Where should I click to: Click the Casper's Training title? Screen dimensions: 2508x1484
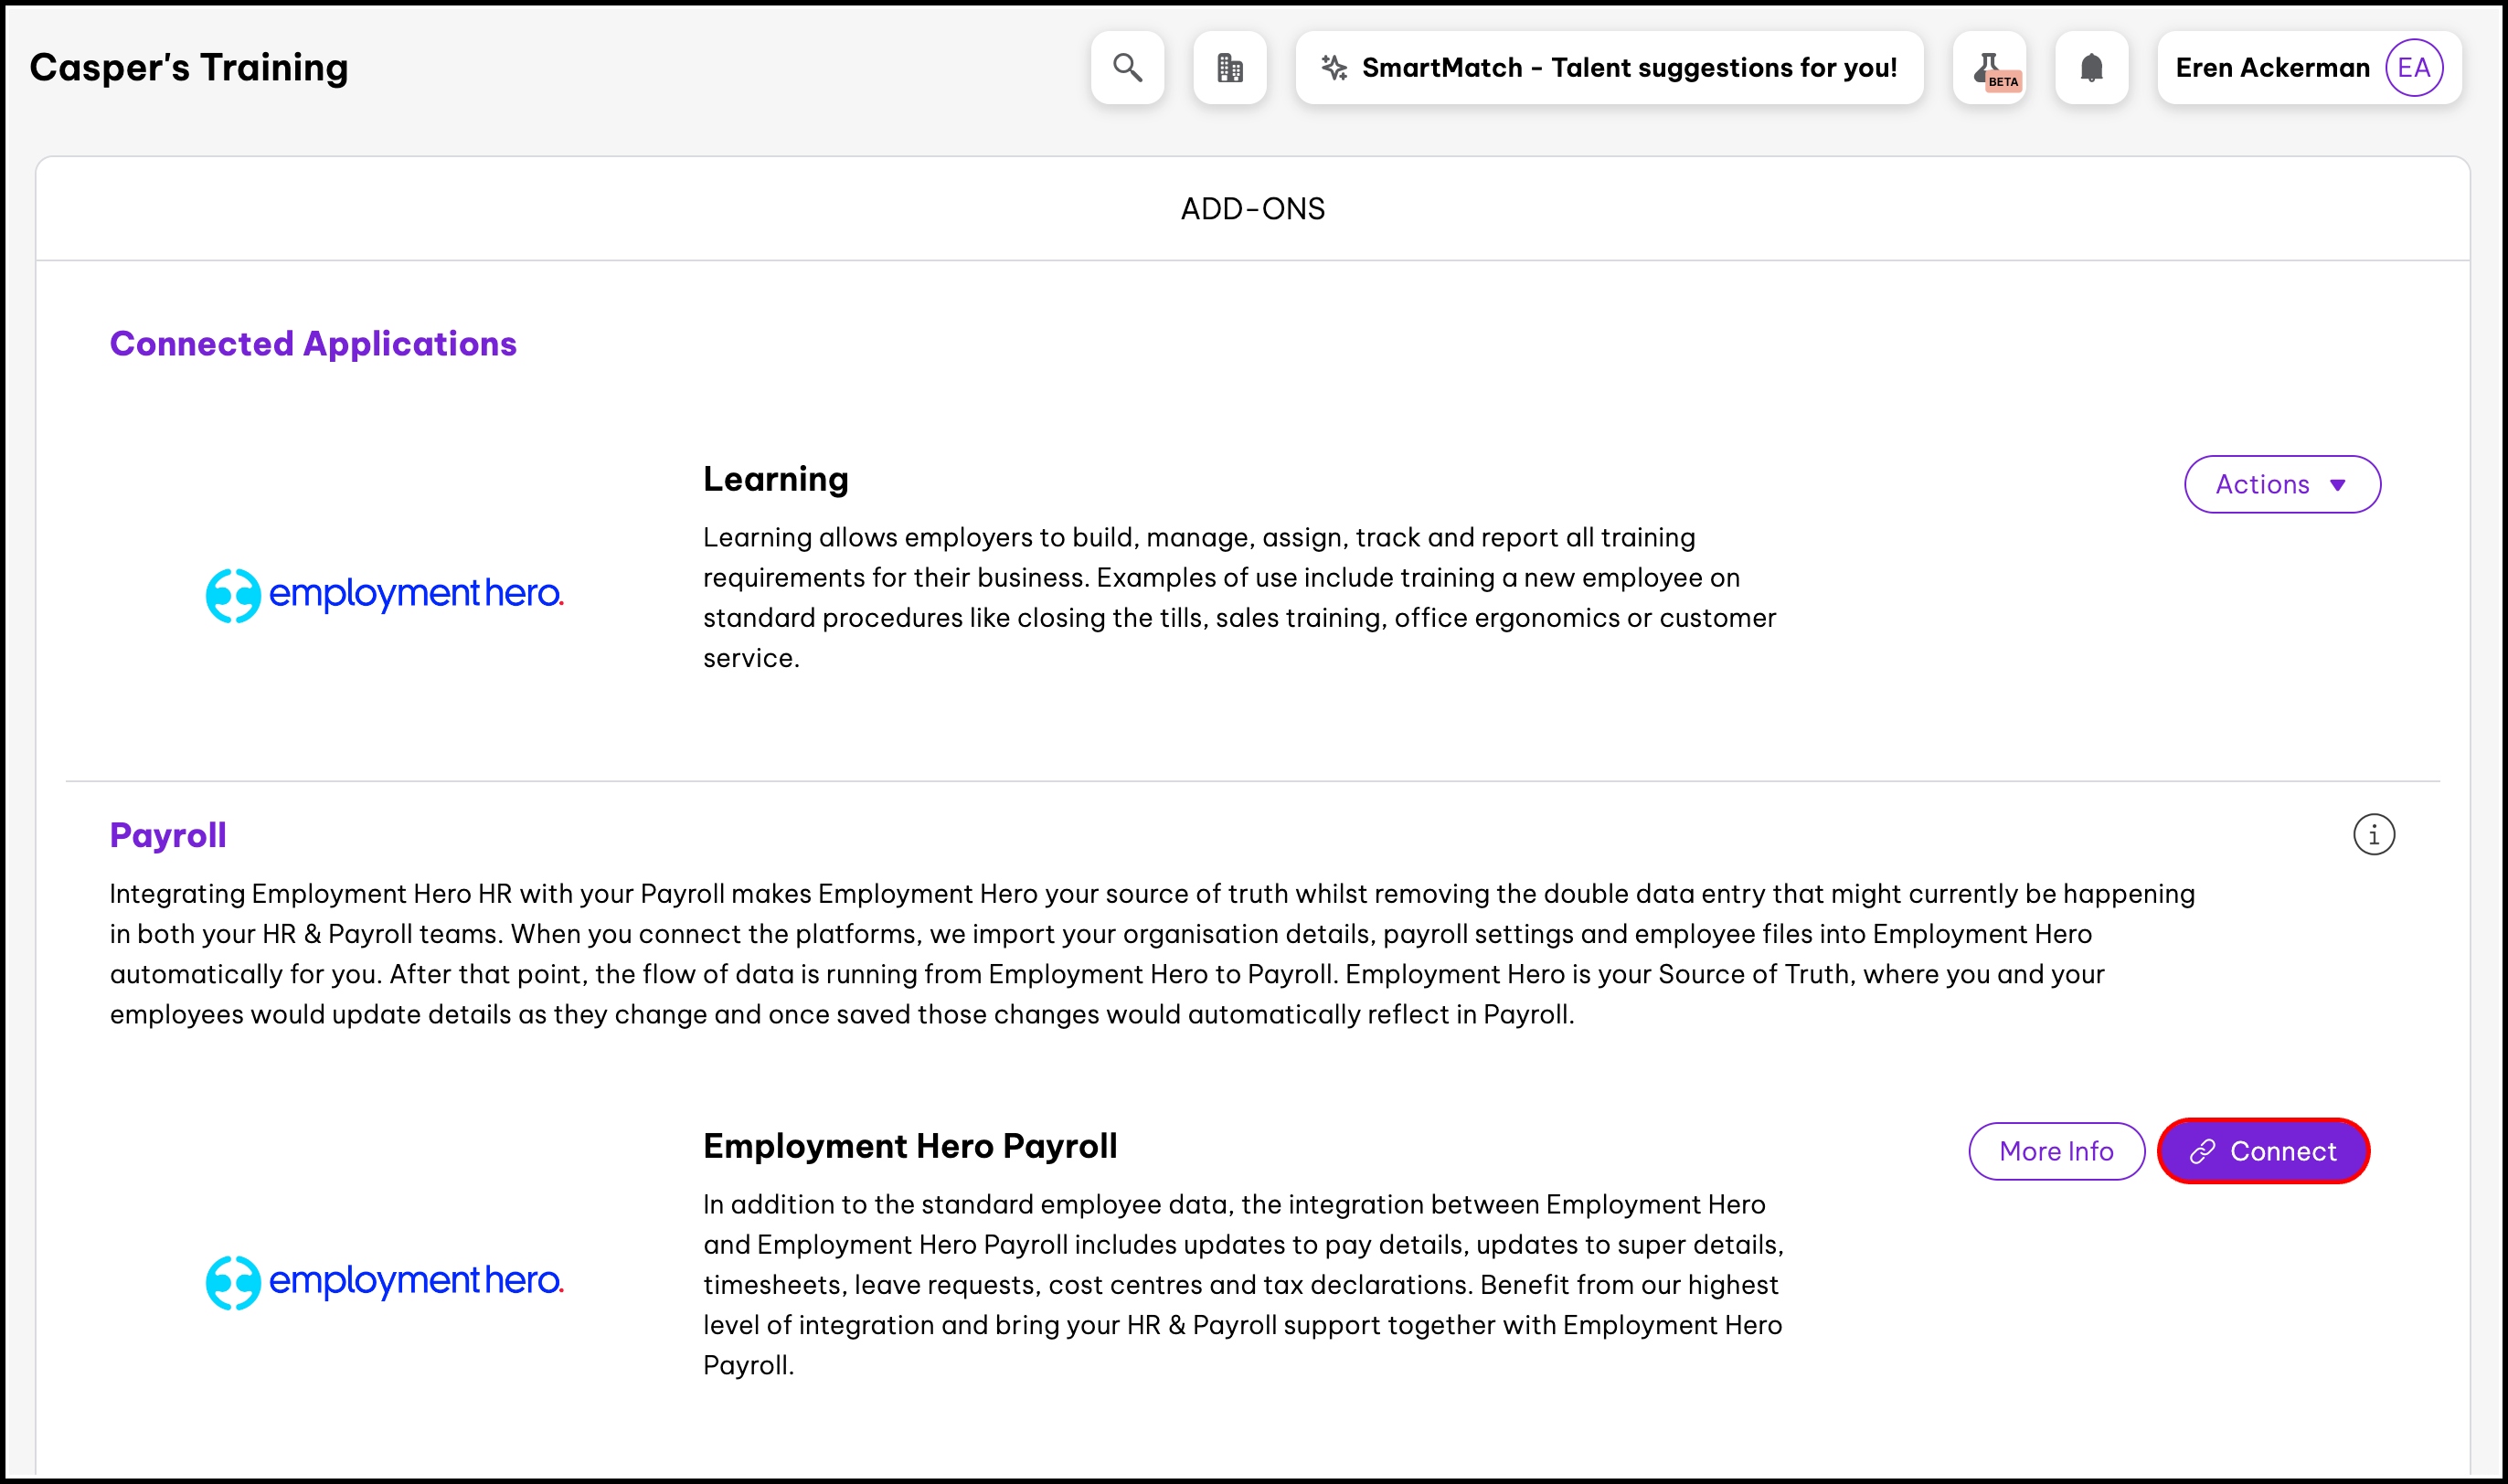click(x=189, y=68)
